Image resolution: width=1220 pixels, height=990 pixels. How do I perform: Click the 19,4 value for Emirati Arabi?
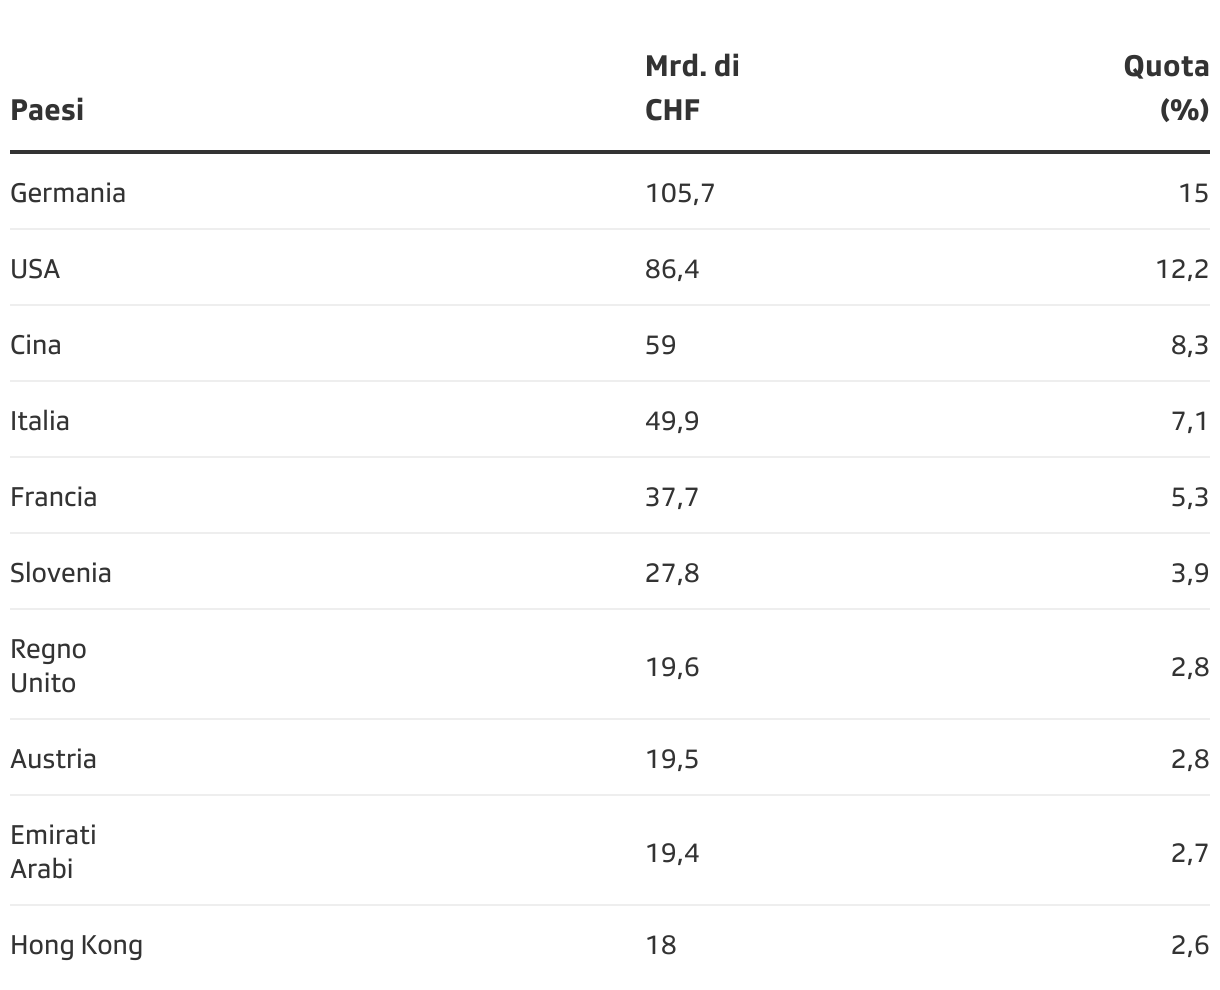pos(672,852)
